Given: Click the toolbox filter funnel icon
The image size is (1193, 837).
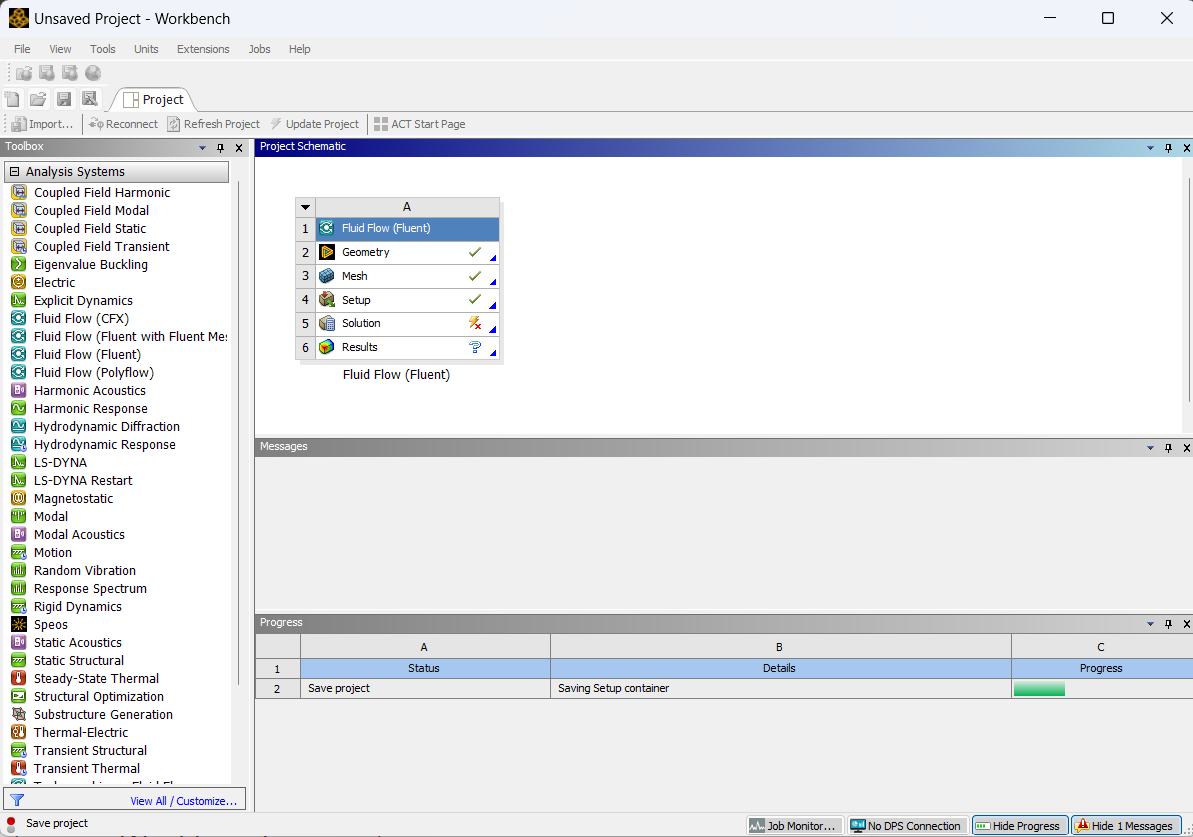Looking at the screenshot, I should [17, 800].
